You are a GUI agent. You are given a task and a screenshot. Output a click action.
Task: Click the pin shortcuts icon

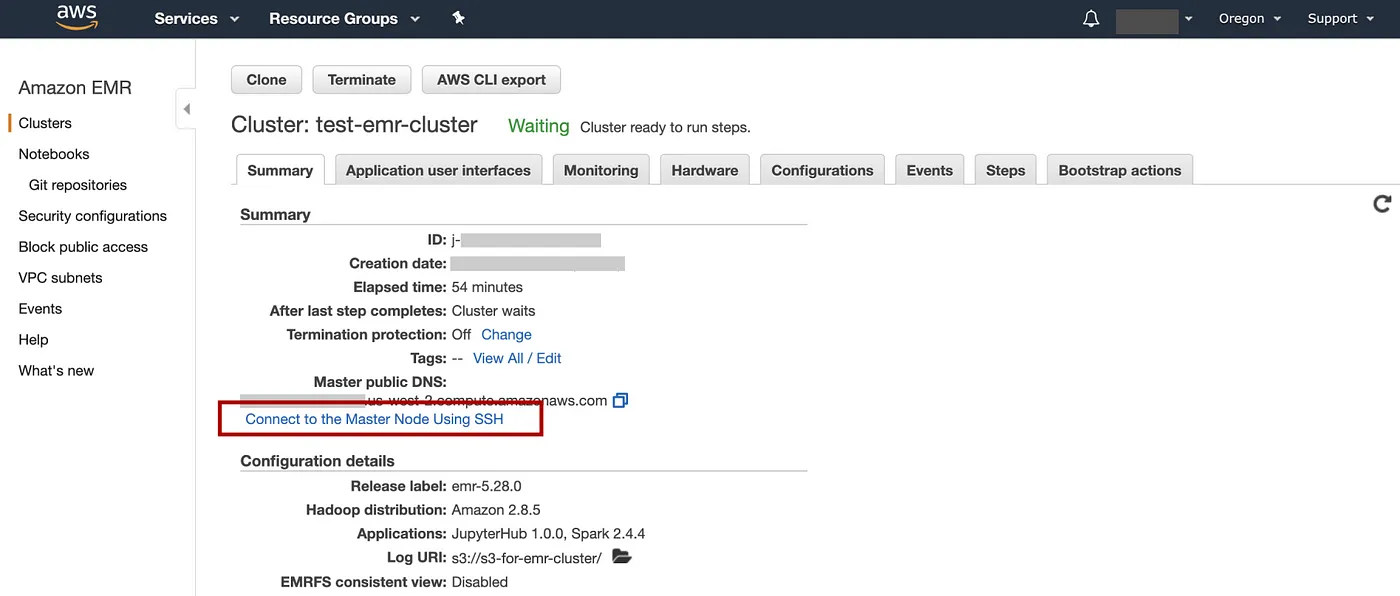(x=458, y=18)
